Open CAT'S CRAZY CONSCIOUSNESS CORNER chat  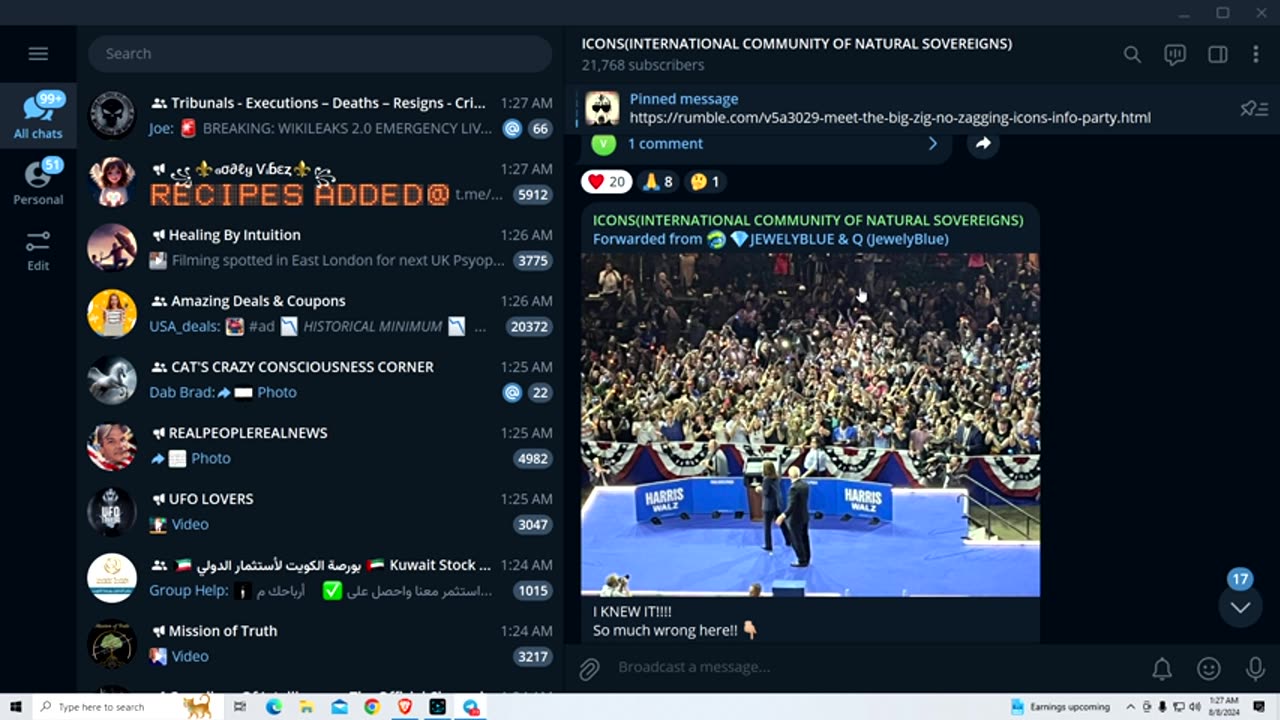click(x=320, y=379)
